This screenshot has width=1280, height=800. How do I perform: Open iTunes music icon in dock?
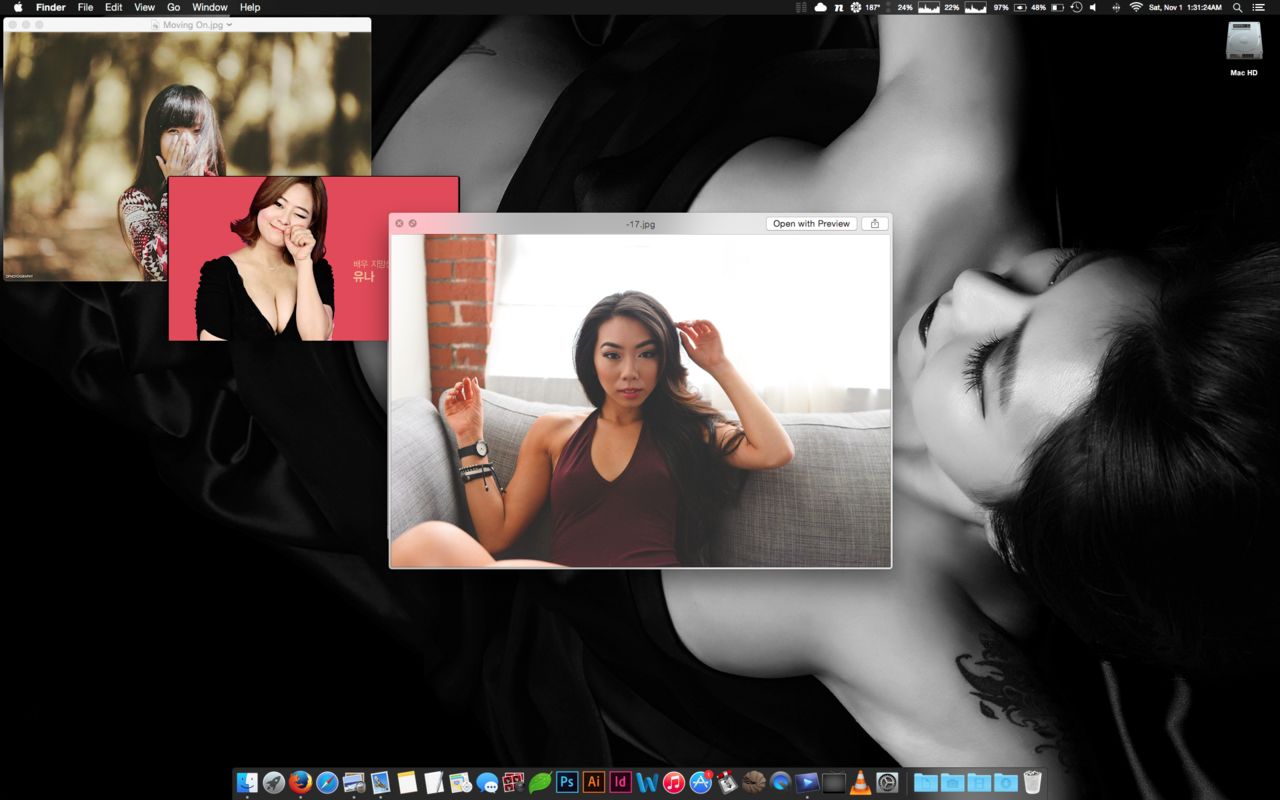point(674,782)
